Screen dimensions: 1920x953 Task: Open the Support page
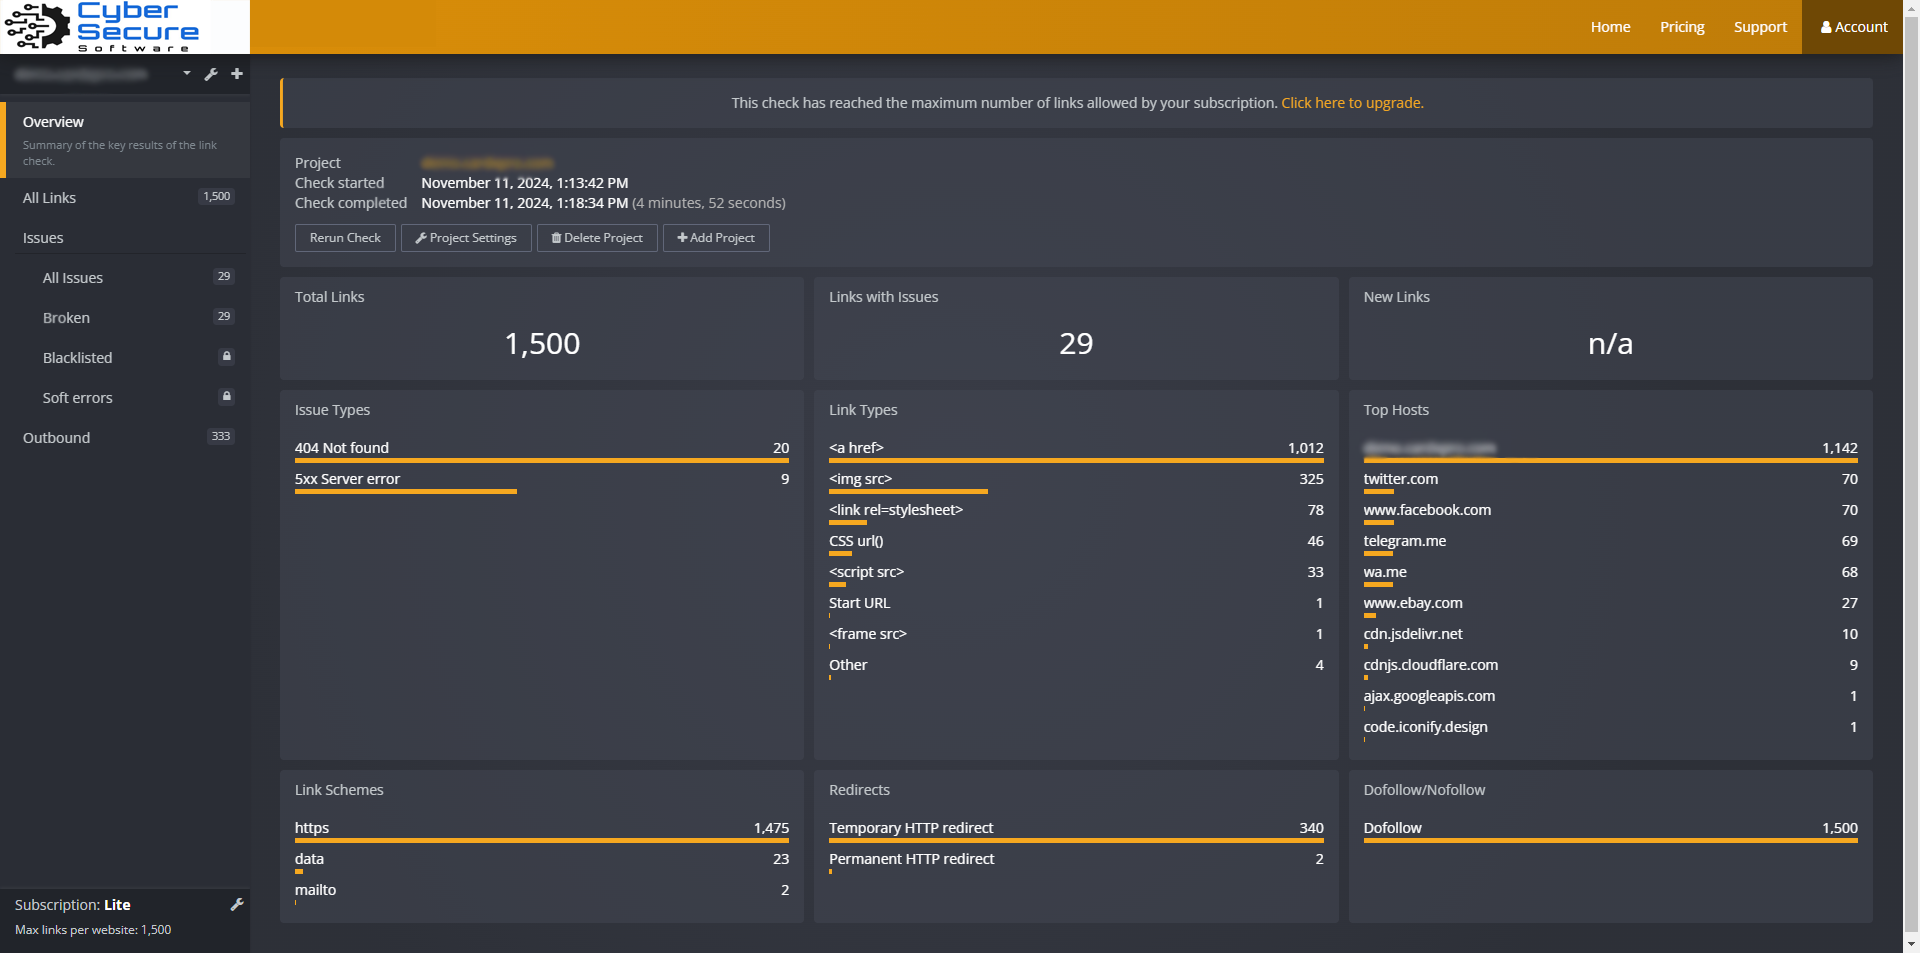tap(1760, 27)
